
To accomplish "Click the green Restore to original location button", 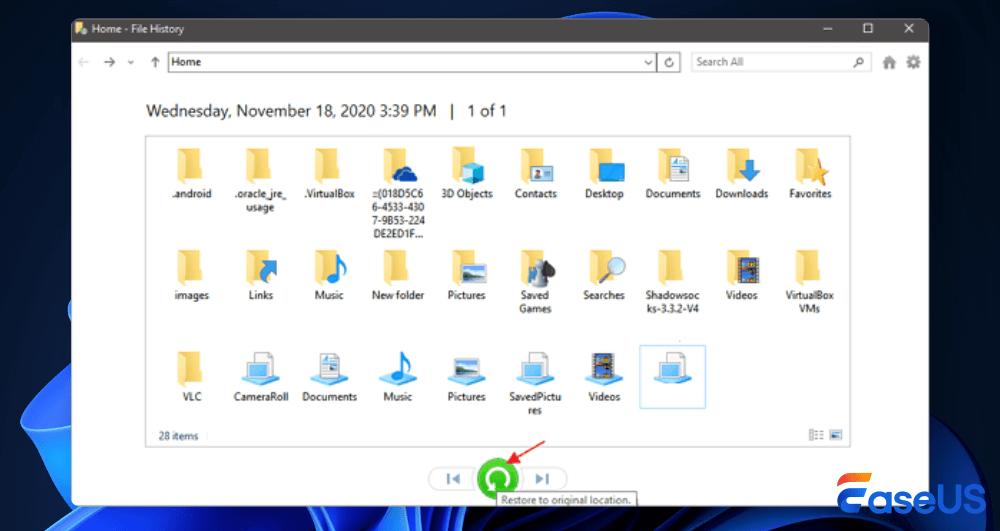I will 495,478.
